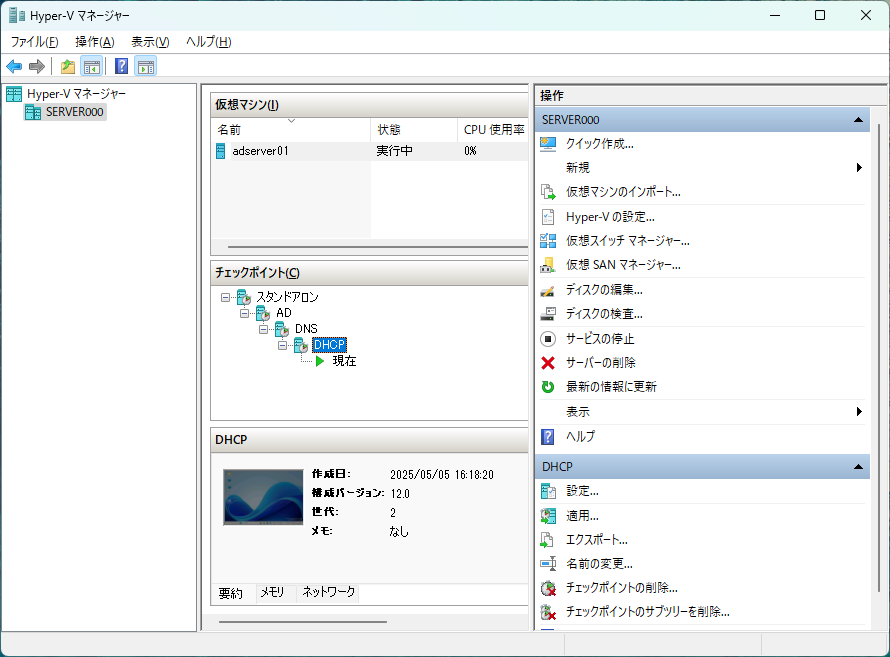The width and height of the screenshot is (890, 657).
Task: Collapse the SERVER000 actions section
Action: [858, 120]
